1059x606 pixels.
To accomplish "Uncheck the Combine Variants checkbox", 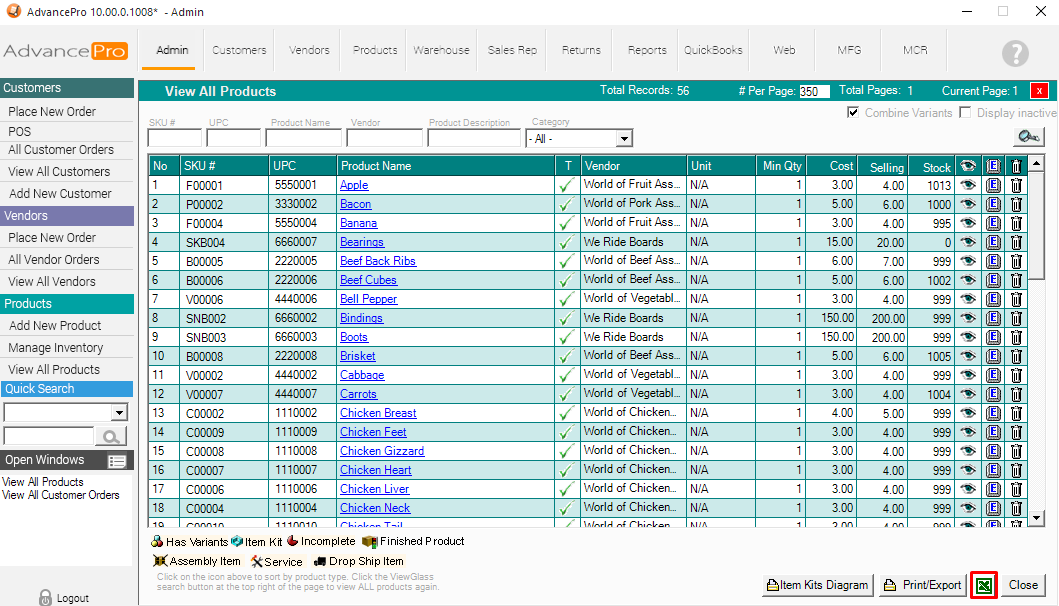I will (853, 113).
